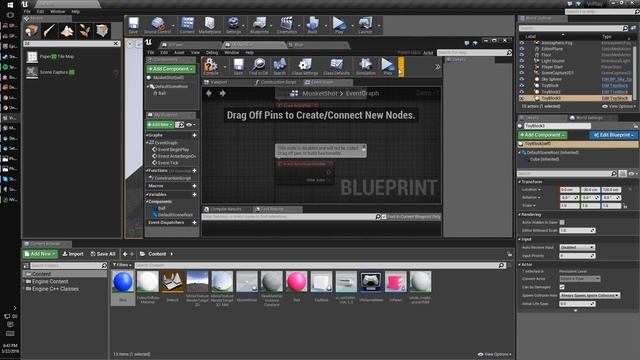The height and width of the screenshot is (360, 640).
Task: Toggle visibility of Floor actor
Action: 522,55
